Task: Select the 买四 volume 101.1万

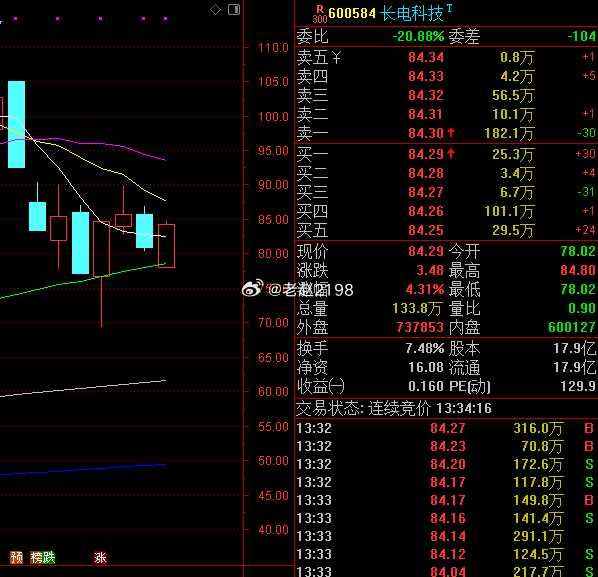Action: click(x=509, y=211)
